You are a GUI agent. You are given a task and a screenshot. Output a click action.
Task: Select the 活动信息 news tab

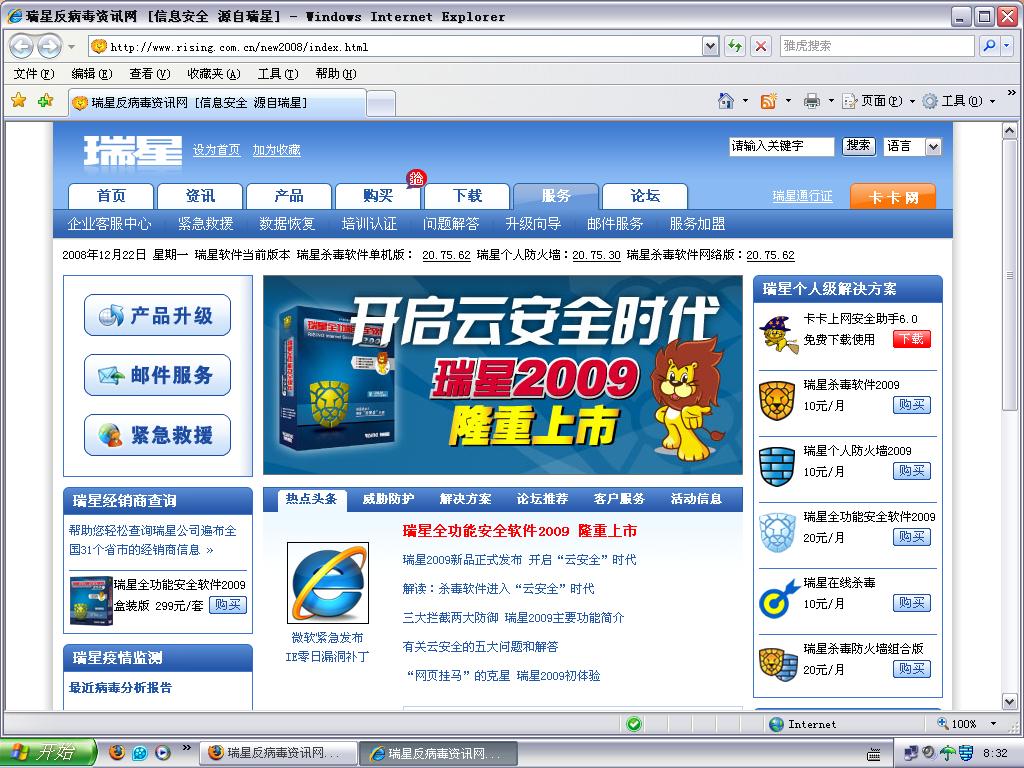[696, 499]
